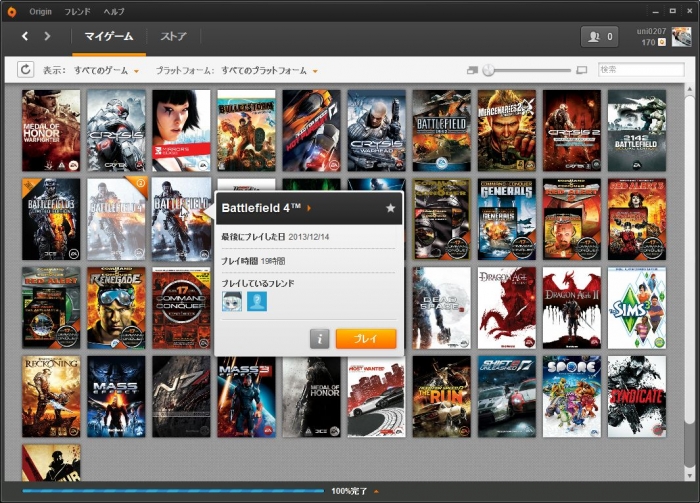Open the friends list counter button

pyautogui.click(x=599, y=37)
